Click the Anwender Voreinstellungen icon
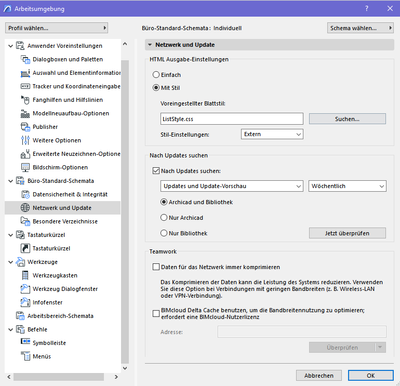Image resolution: width=400 pixels, height=386 pixels. (20, 46)
